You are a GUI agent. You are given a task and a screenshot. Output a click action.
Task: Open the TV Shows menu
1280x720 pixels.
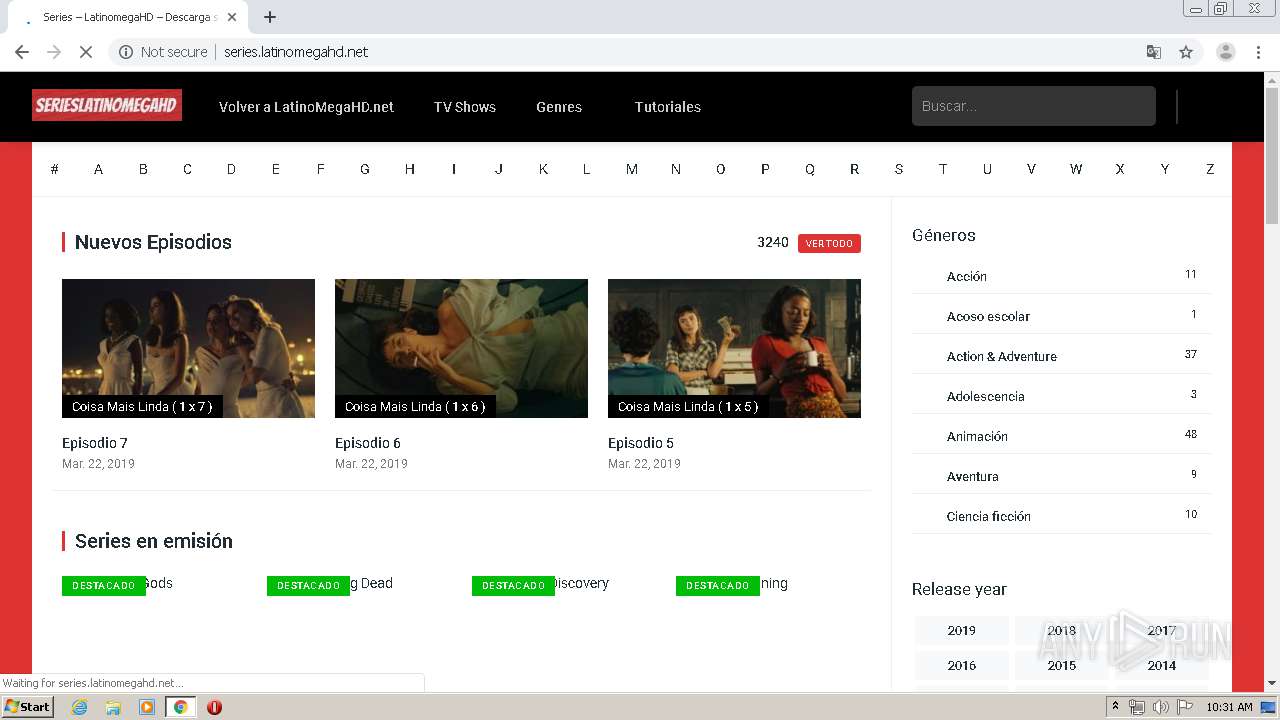tap(465, 107)
